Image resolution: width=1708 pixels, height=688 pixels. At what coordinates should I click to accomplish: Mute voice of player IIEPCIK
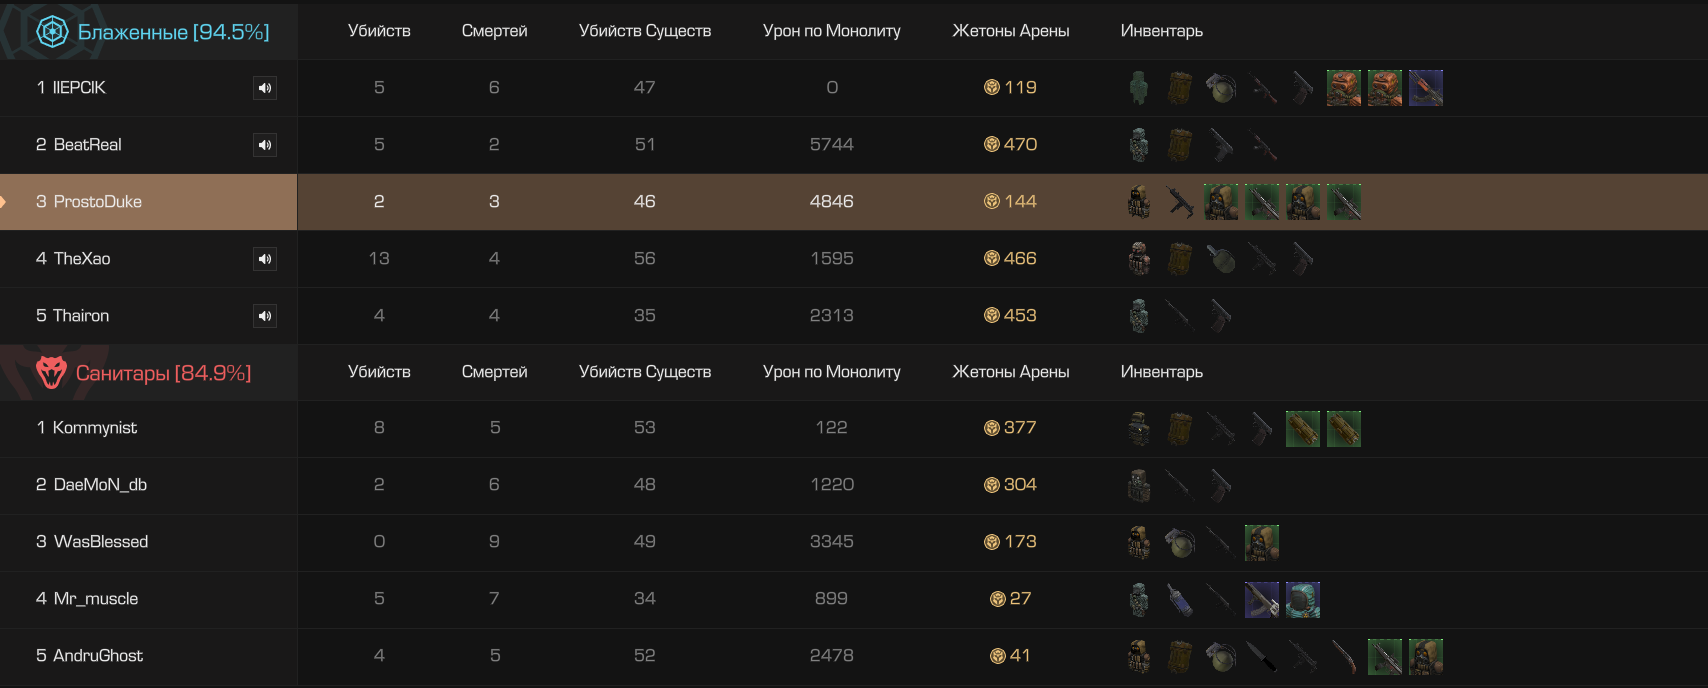(x=265, y=88)
